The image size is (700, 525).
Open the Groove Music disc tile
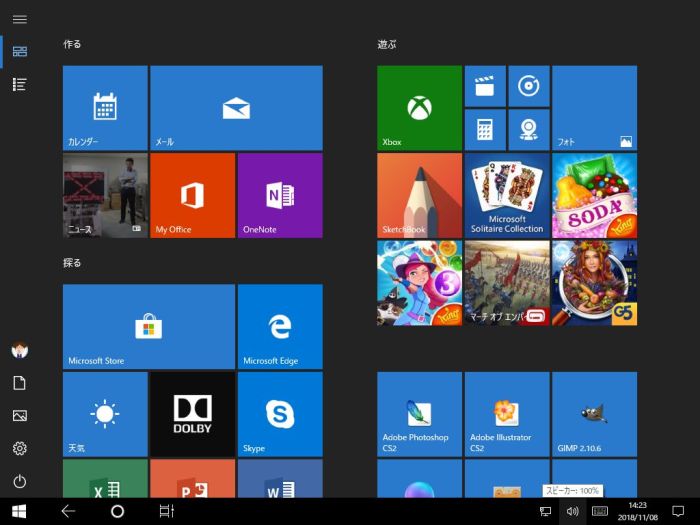[528, 86]
